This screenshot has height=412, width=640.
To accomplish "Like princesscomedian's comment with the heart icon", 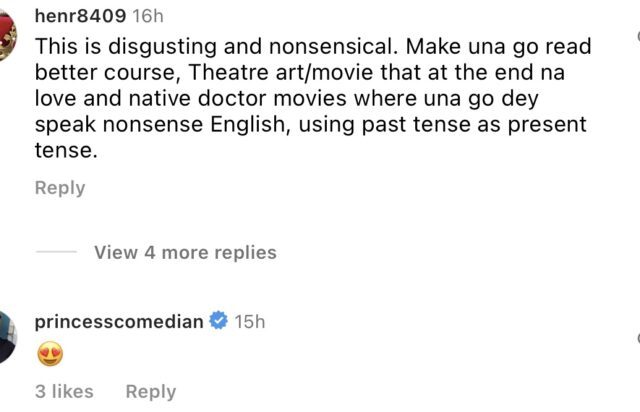I will (x=636, y=338).
